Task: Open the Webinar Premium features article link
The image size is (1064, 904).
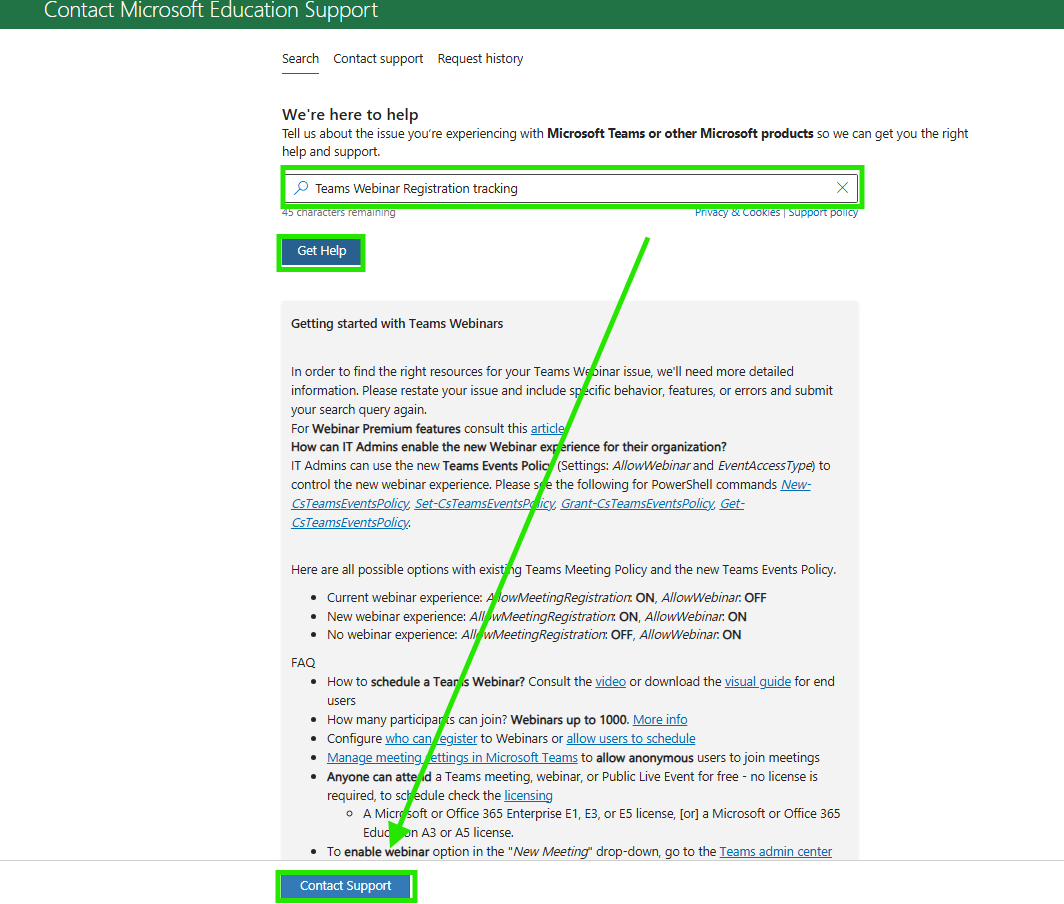Action: 548,428
